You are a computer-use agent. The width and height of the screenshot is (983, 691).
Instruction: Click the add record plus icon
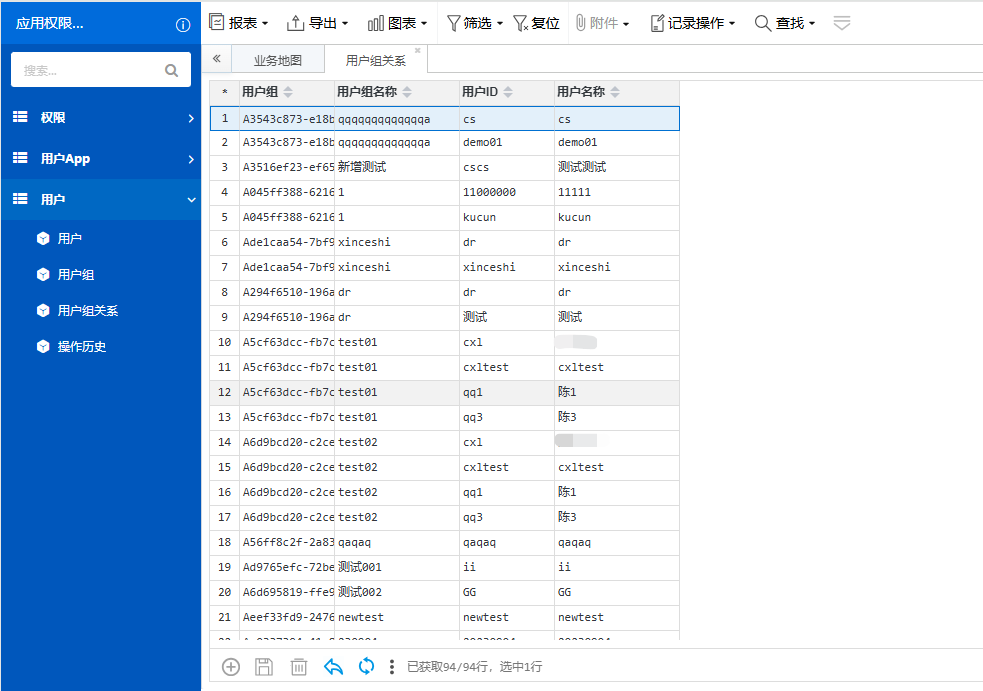tap(231, 667)
